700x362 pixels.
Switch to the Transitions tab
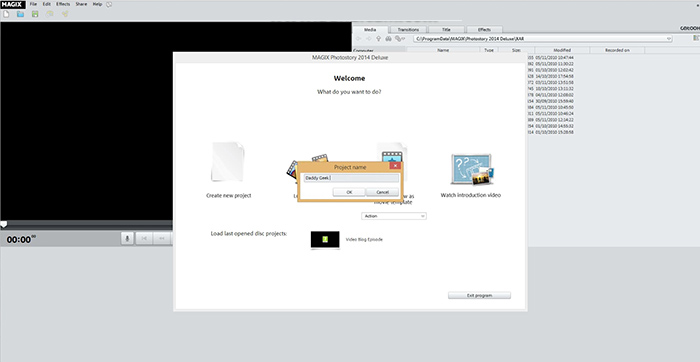pyautogui.click(x=408, y=29)
